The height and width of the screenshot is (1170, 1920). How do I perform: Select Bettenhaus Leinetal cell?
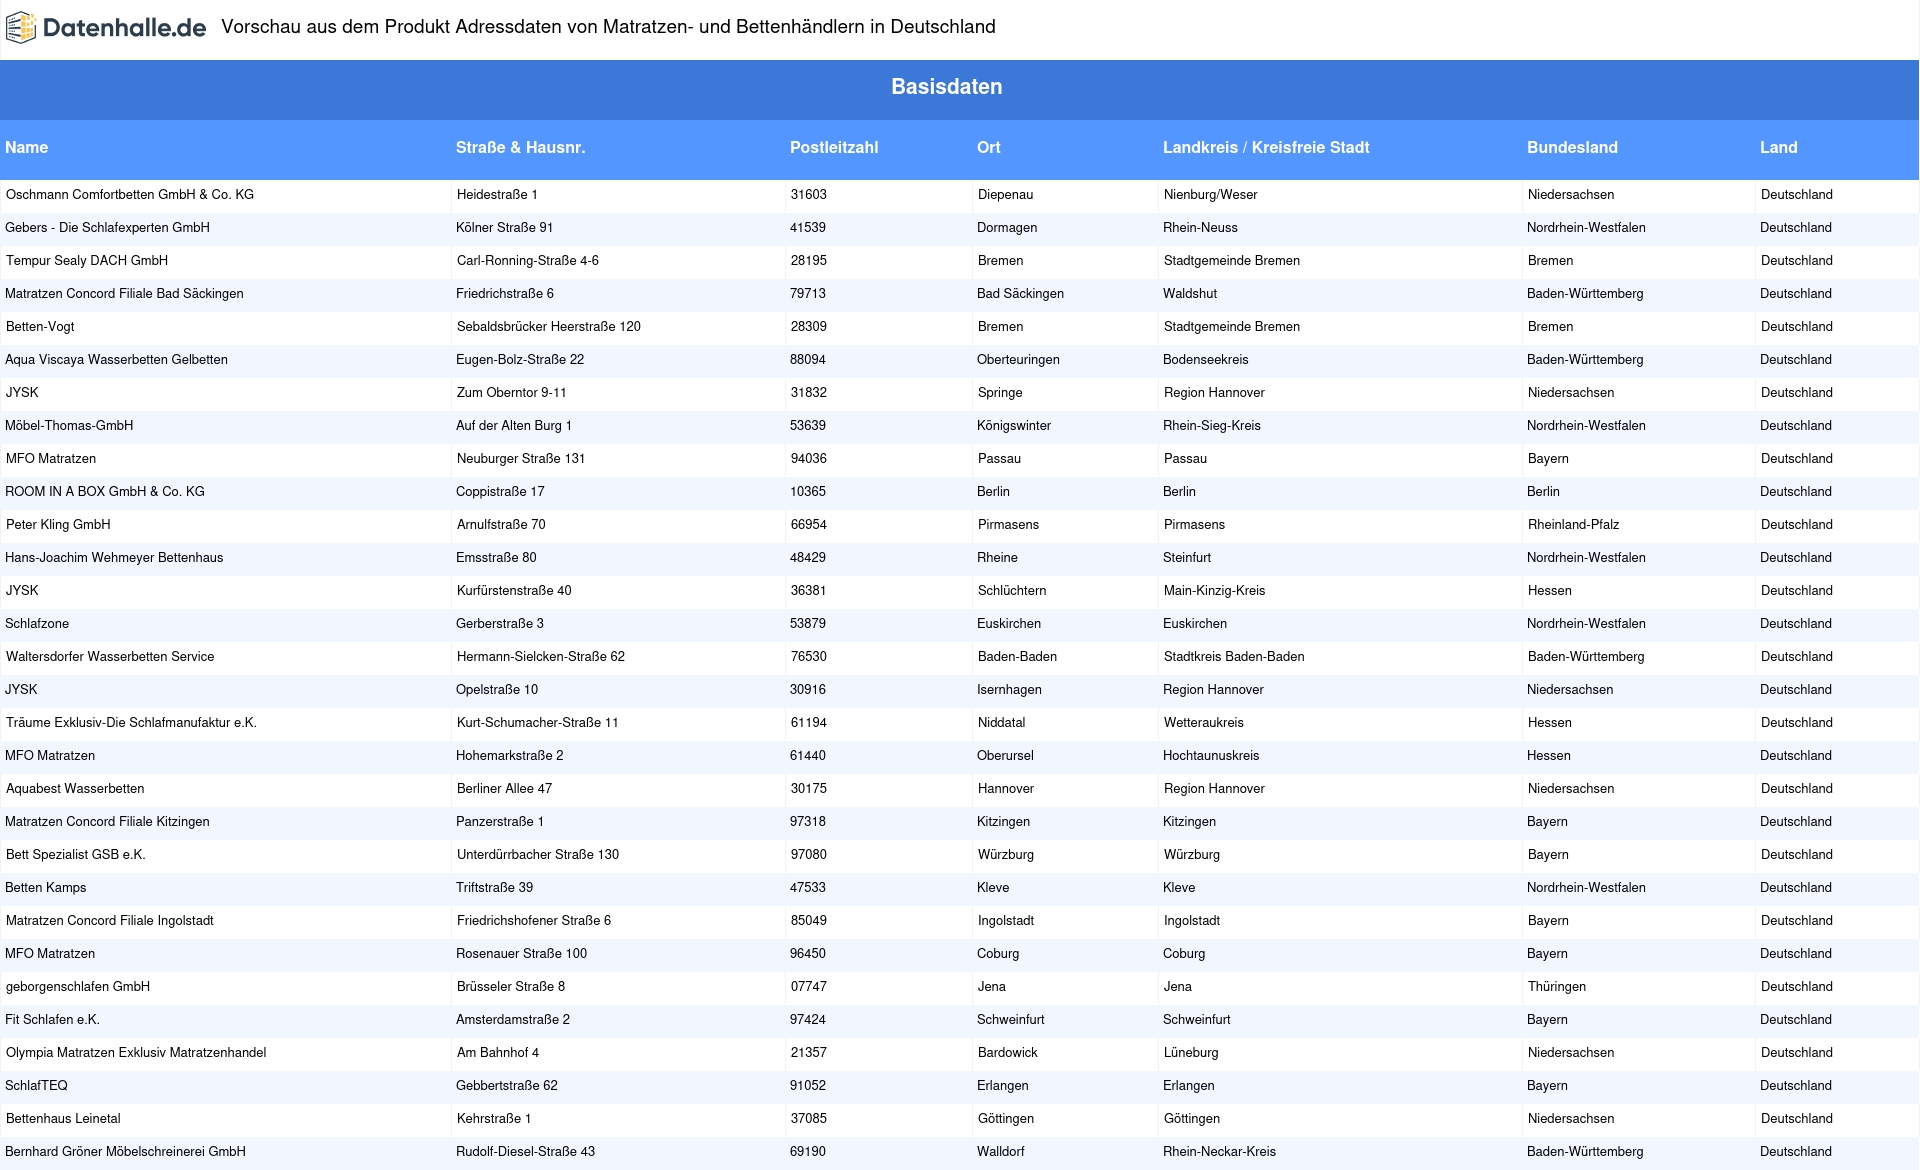pos(63,1119)
